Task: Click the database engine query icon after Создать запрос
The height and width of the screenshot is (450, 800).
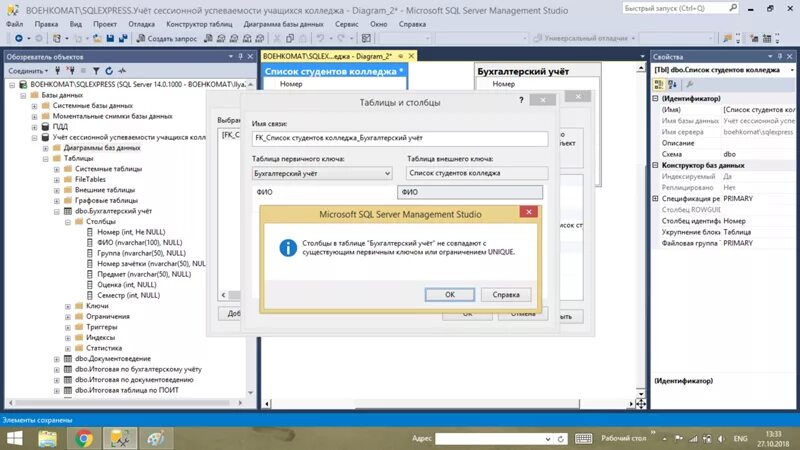Action: pos(208,38)
